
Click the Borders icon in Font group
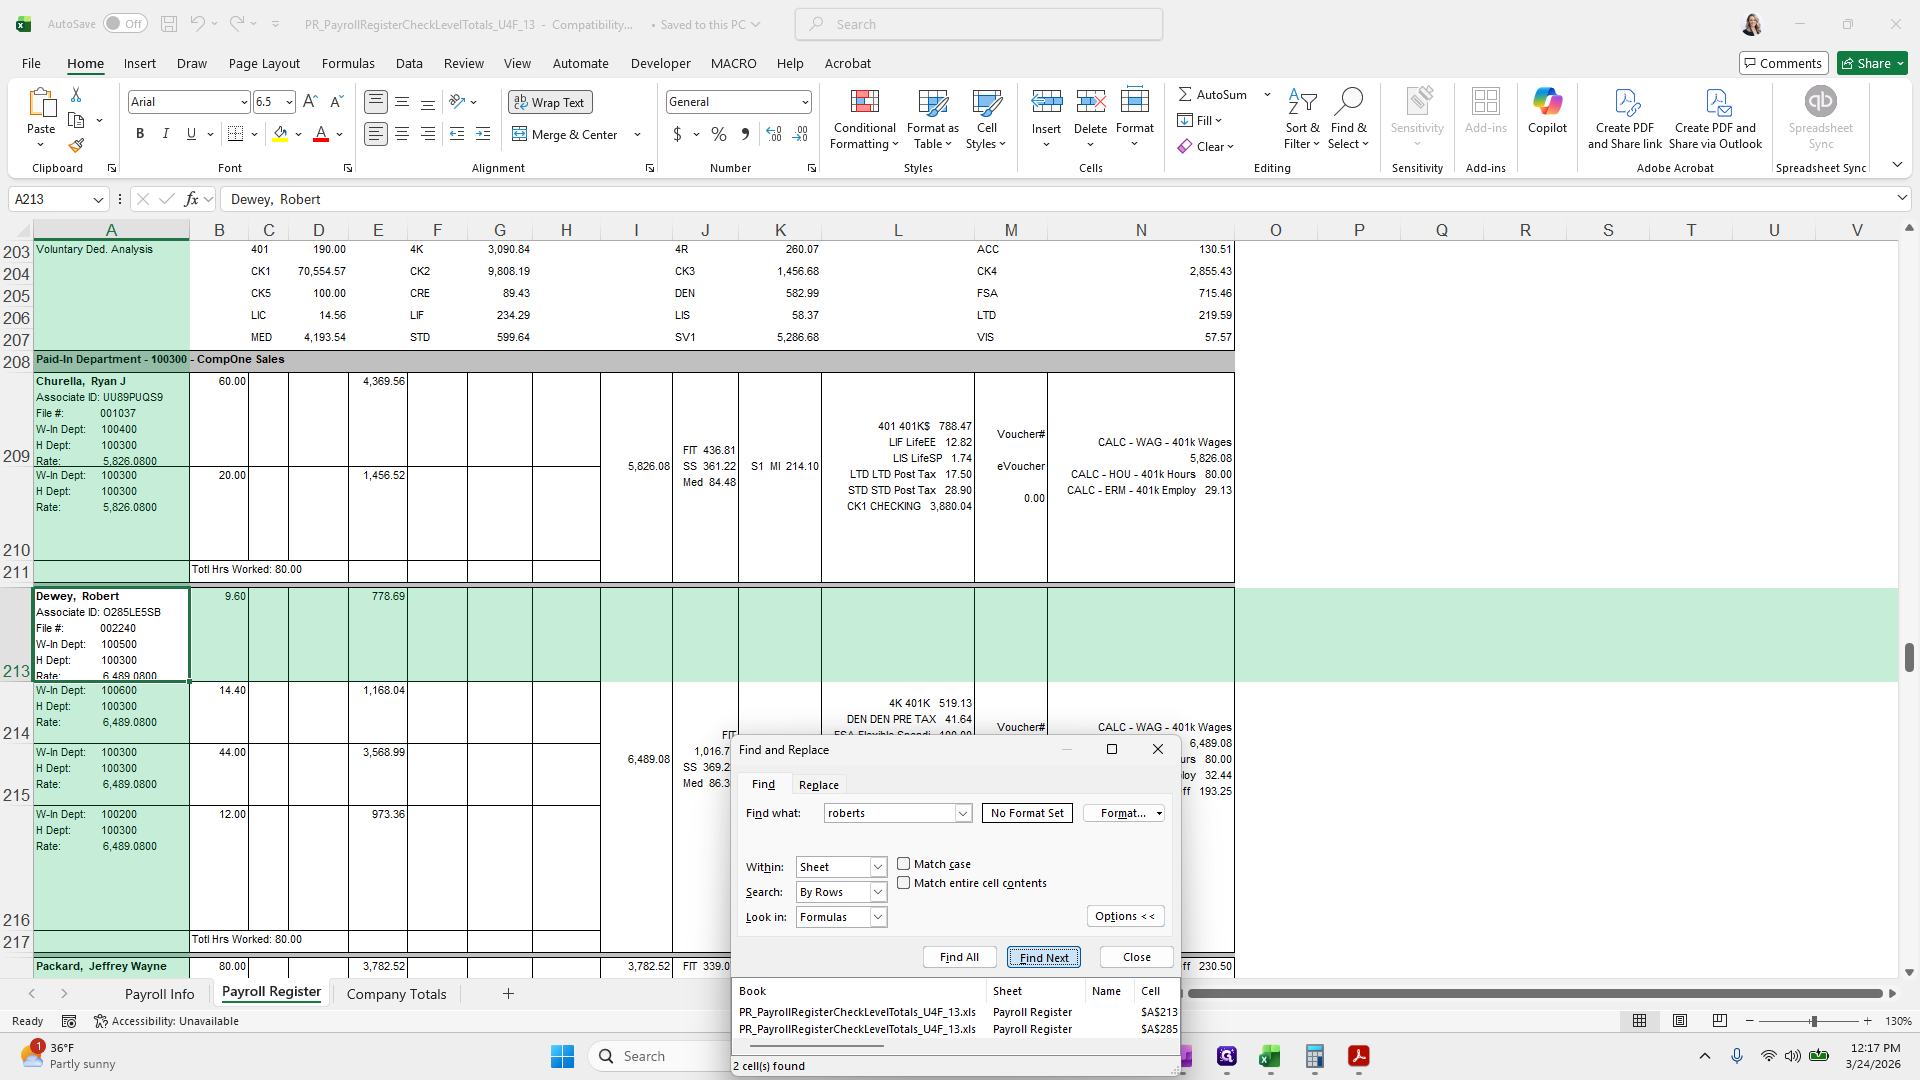(x=235, y=134)
